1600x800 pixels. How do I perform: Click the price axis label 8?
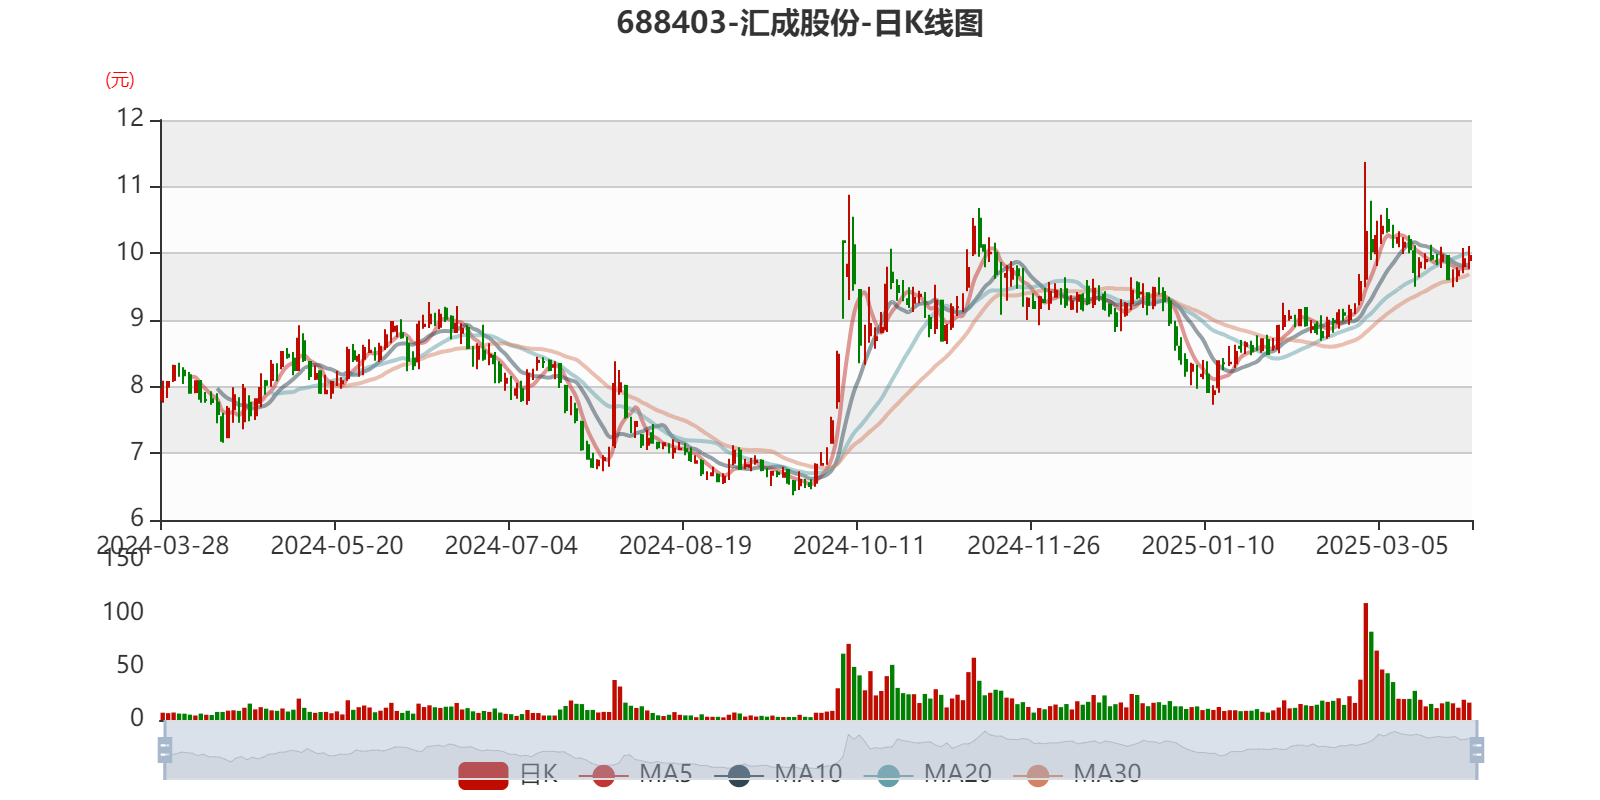(x=137, y=386)
